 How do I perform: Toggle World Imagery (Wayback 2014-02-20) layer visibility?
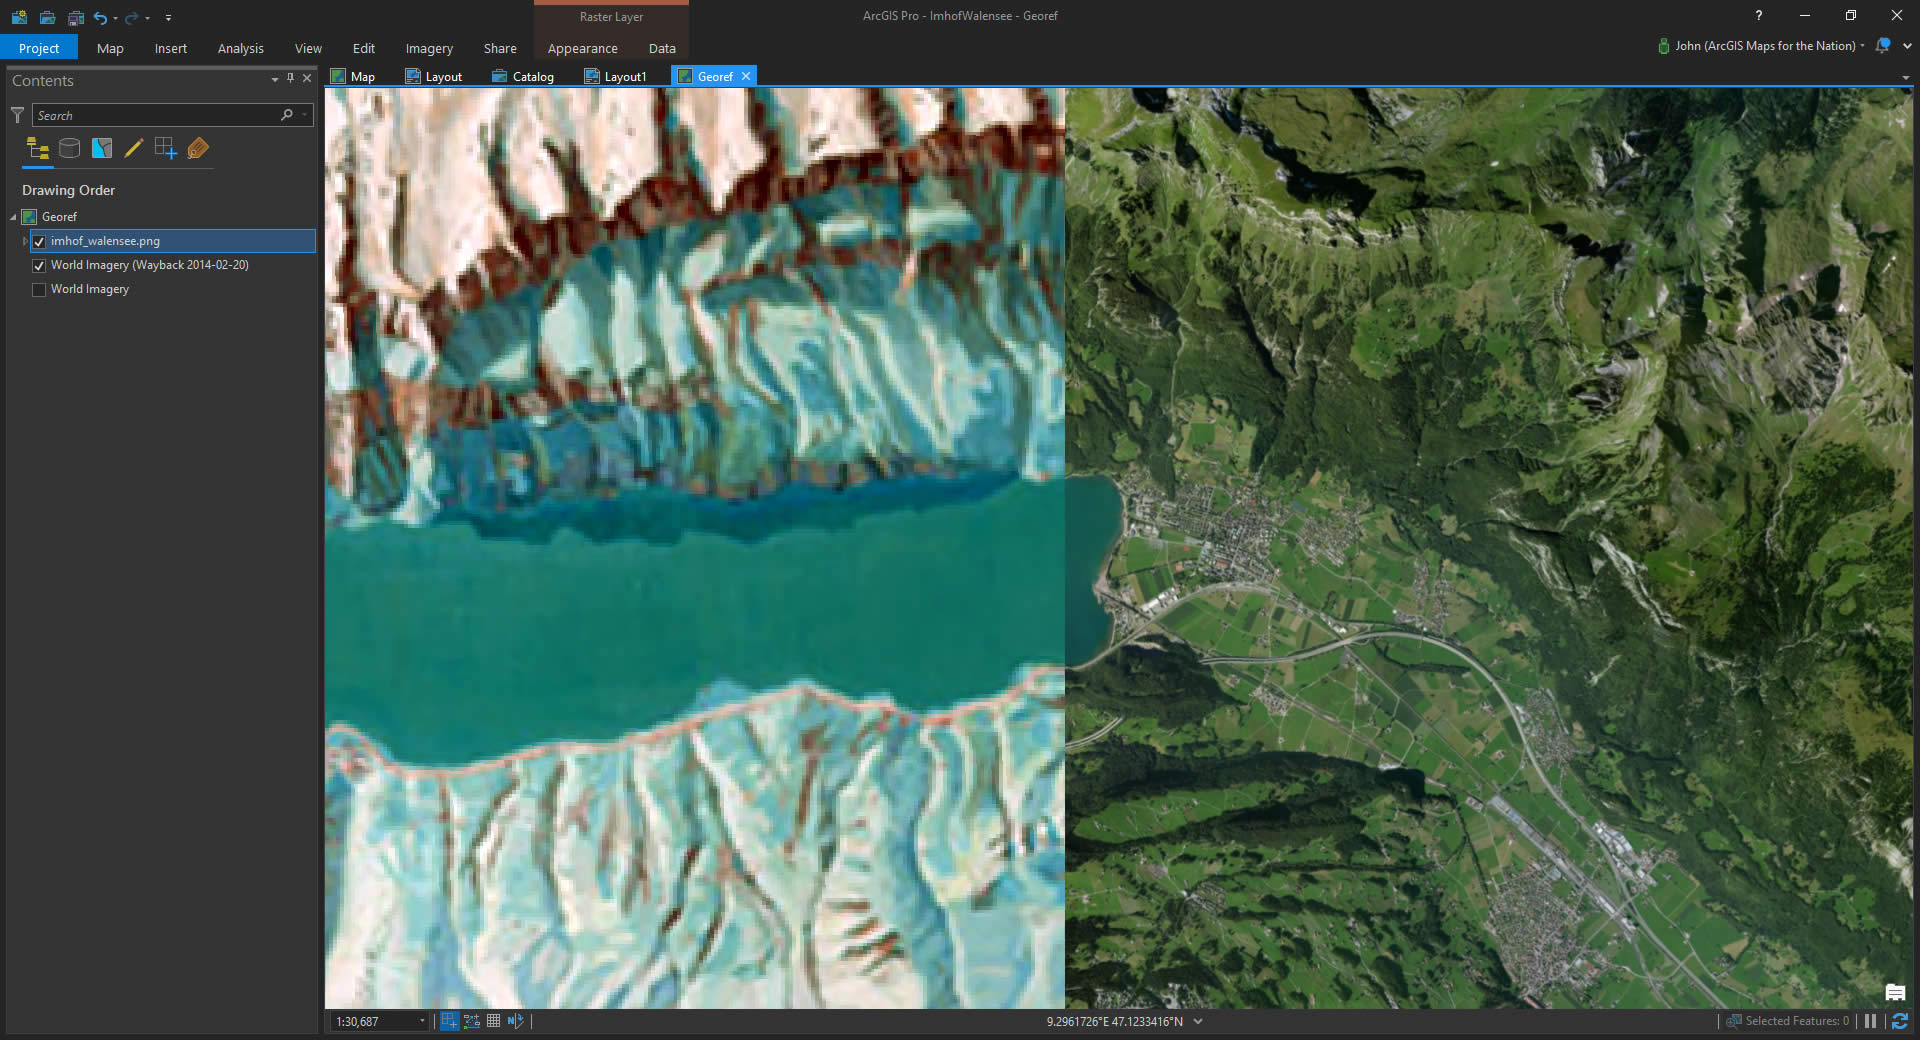[x=39, y=265]
